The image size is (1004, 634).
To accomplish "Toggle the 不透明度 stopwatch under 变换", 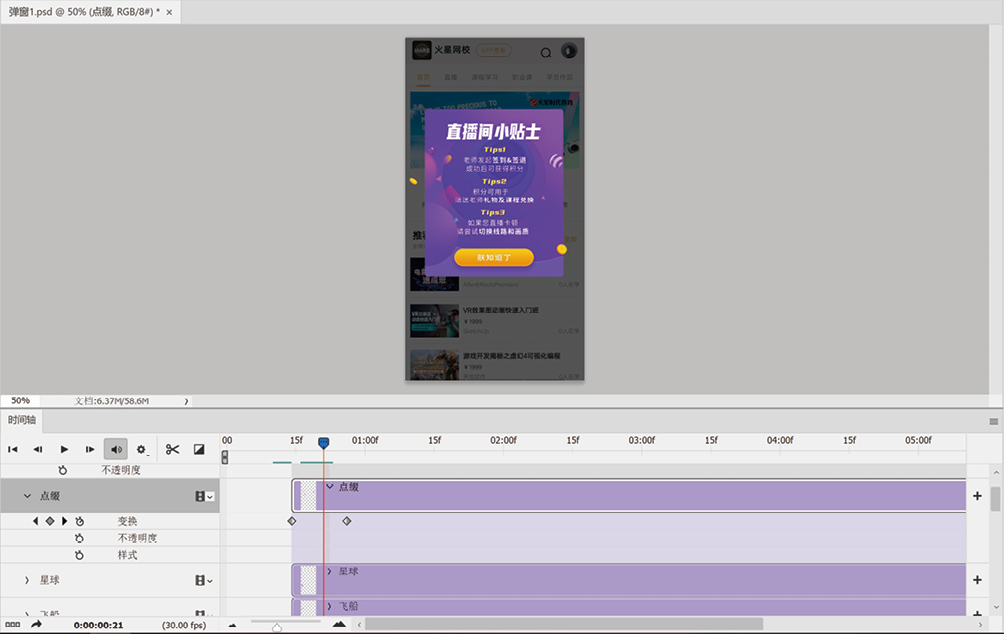I will 79,538.
